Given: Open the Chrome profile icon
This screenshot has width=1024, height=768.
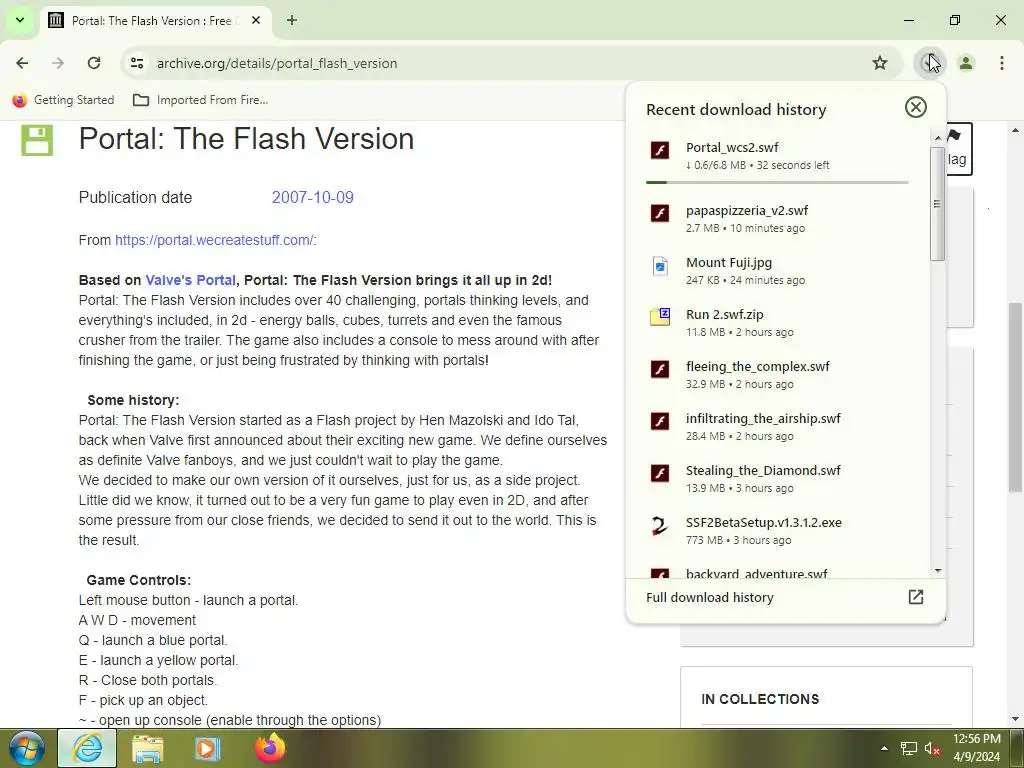Looking at the screenshot, I should click(x=965, y=63).
